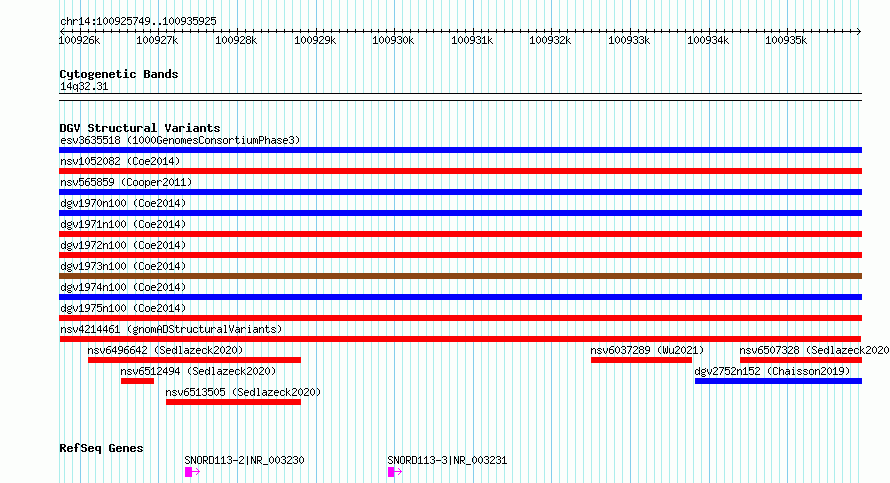
Task: Click the 100932k ruler tick label
Action: [550, 40]
